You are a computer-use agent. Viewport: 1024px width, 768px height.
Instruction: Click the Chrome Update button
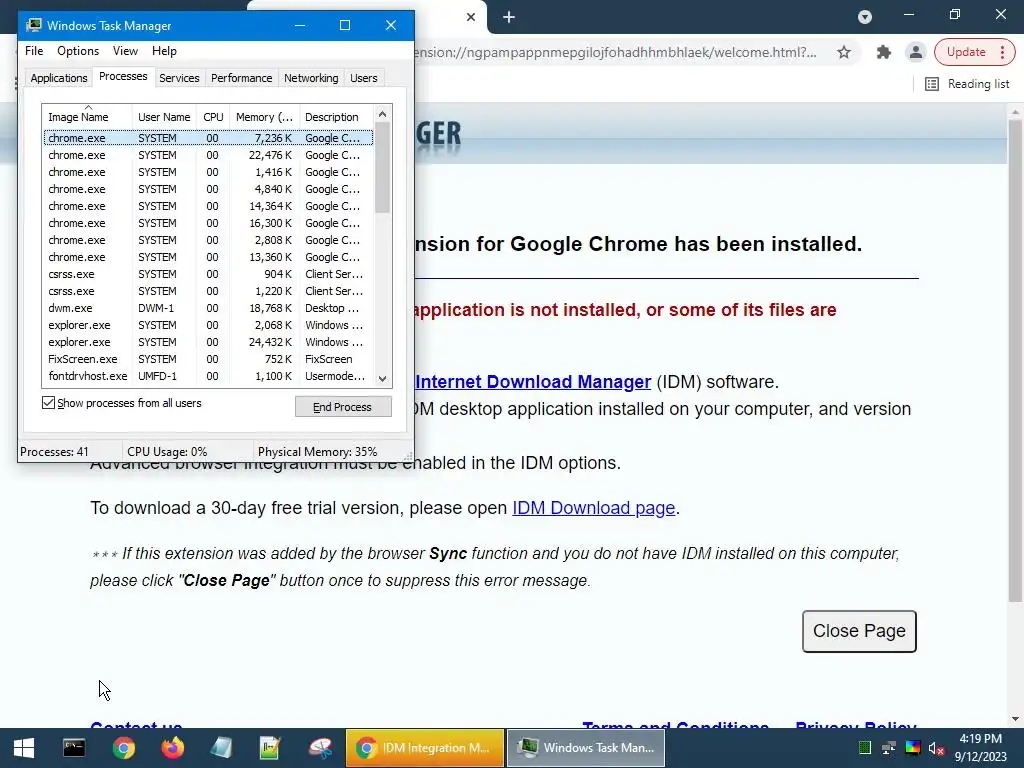pyautogui.click(x=966, y=52)
